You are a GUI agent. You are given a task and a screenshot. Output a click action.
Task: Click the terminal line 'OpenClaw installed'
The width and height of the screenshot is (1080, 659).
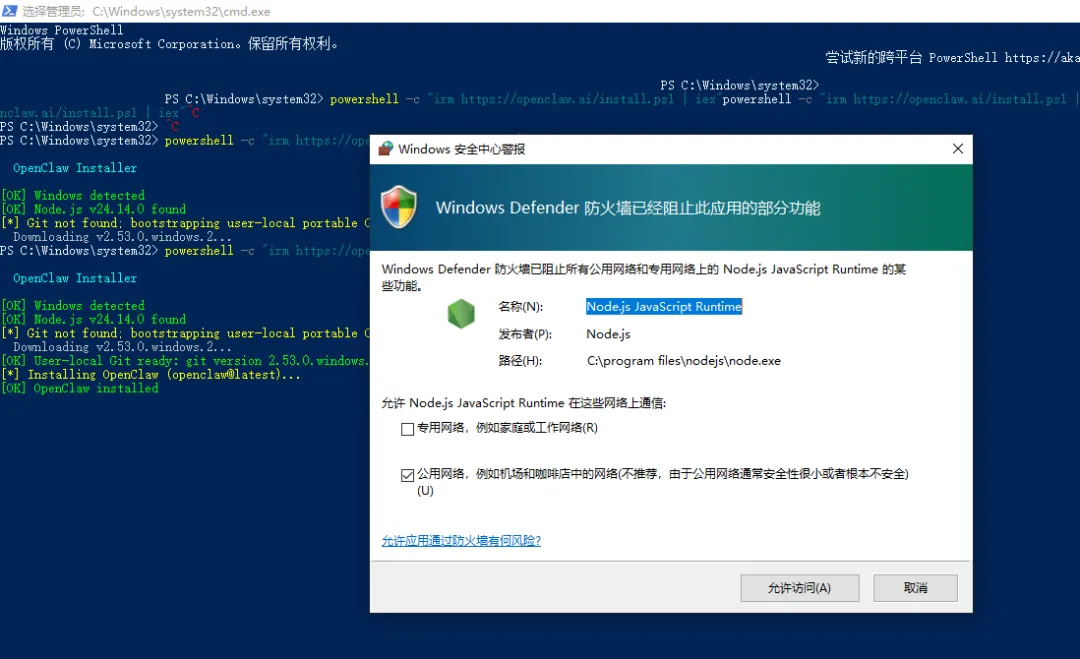(80, 388)
